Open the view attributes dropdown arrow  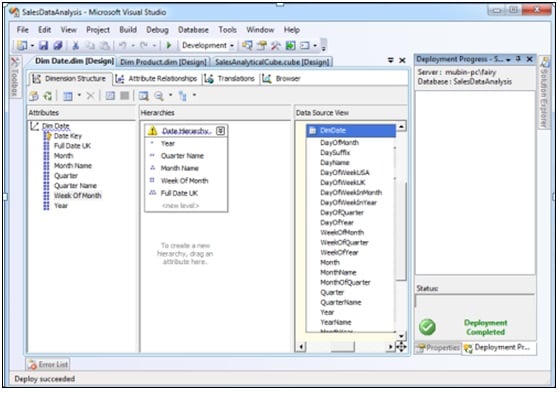coord(79,95)
